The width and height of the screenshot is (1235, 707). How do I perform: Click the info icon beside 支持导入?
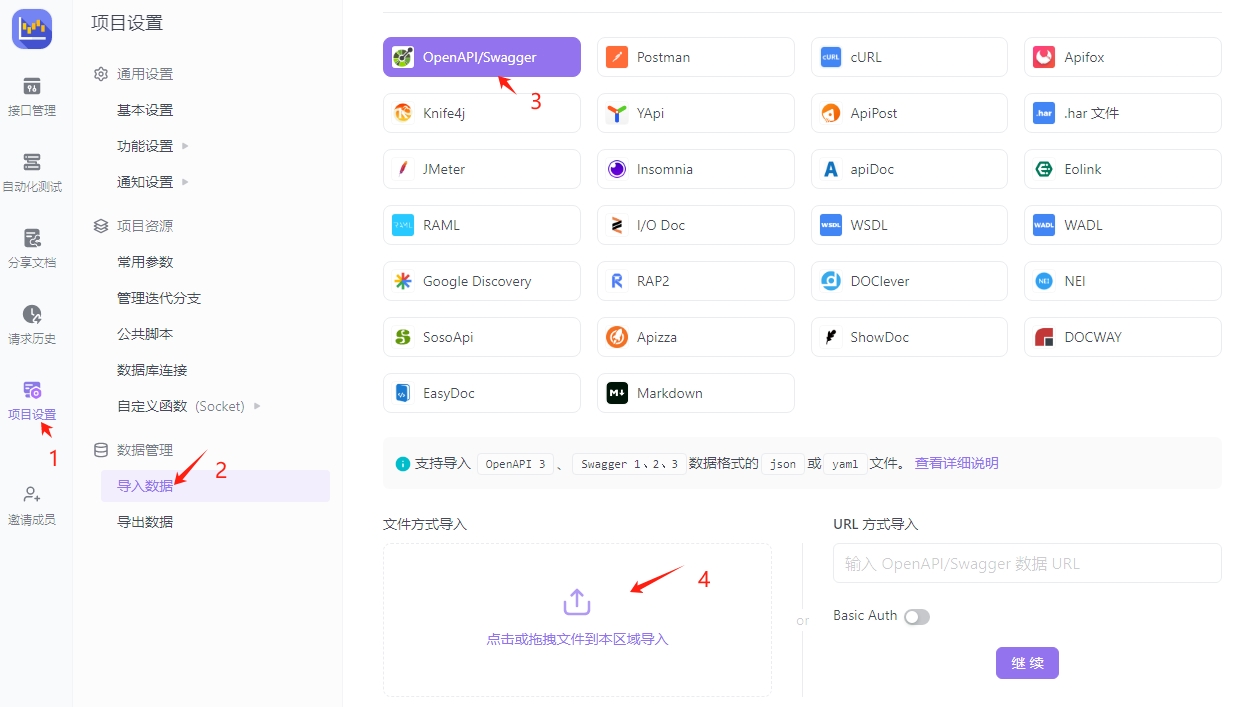[x=402, y=464]
